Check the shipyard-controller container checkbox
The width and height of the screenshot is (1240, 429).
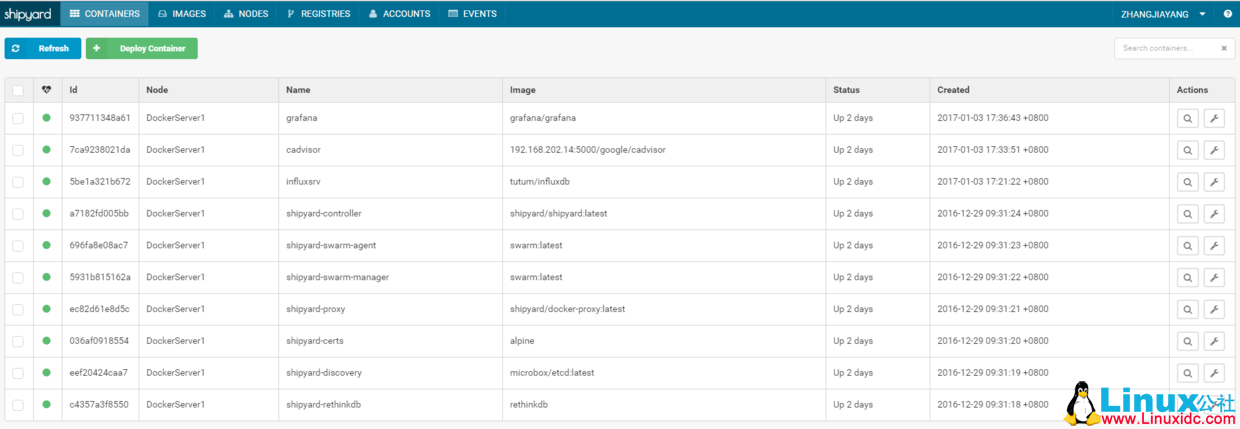(x=18, y=214)
